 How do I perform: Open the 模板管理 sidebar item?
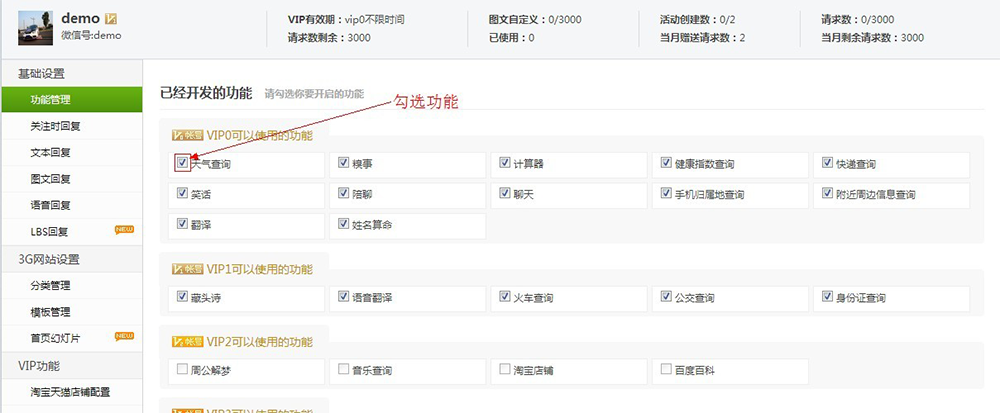pos(51,311)
